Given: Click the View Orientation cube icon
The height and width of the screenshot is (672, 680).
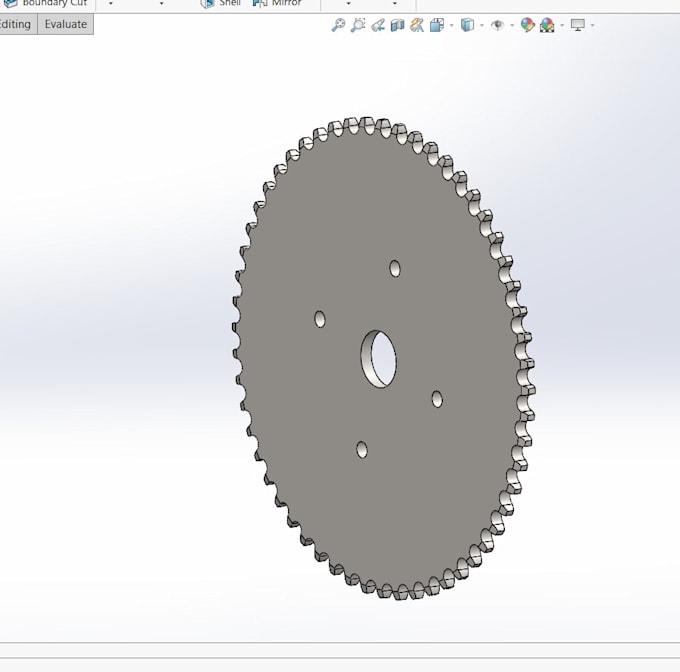Looking at the screenshot, I should [437, 25].
